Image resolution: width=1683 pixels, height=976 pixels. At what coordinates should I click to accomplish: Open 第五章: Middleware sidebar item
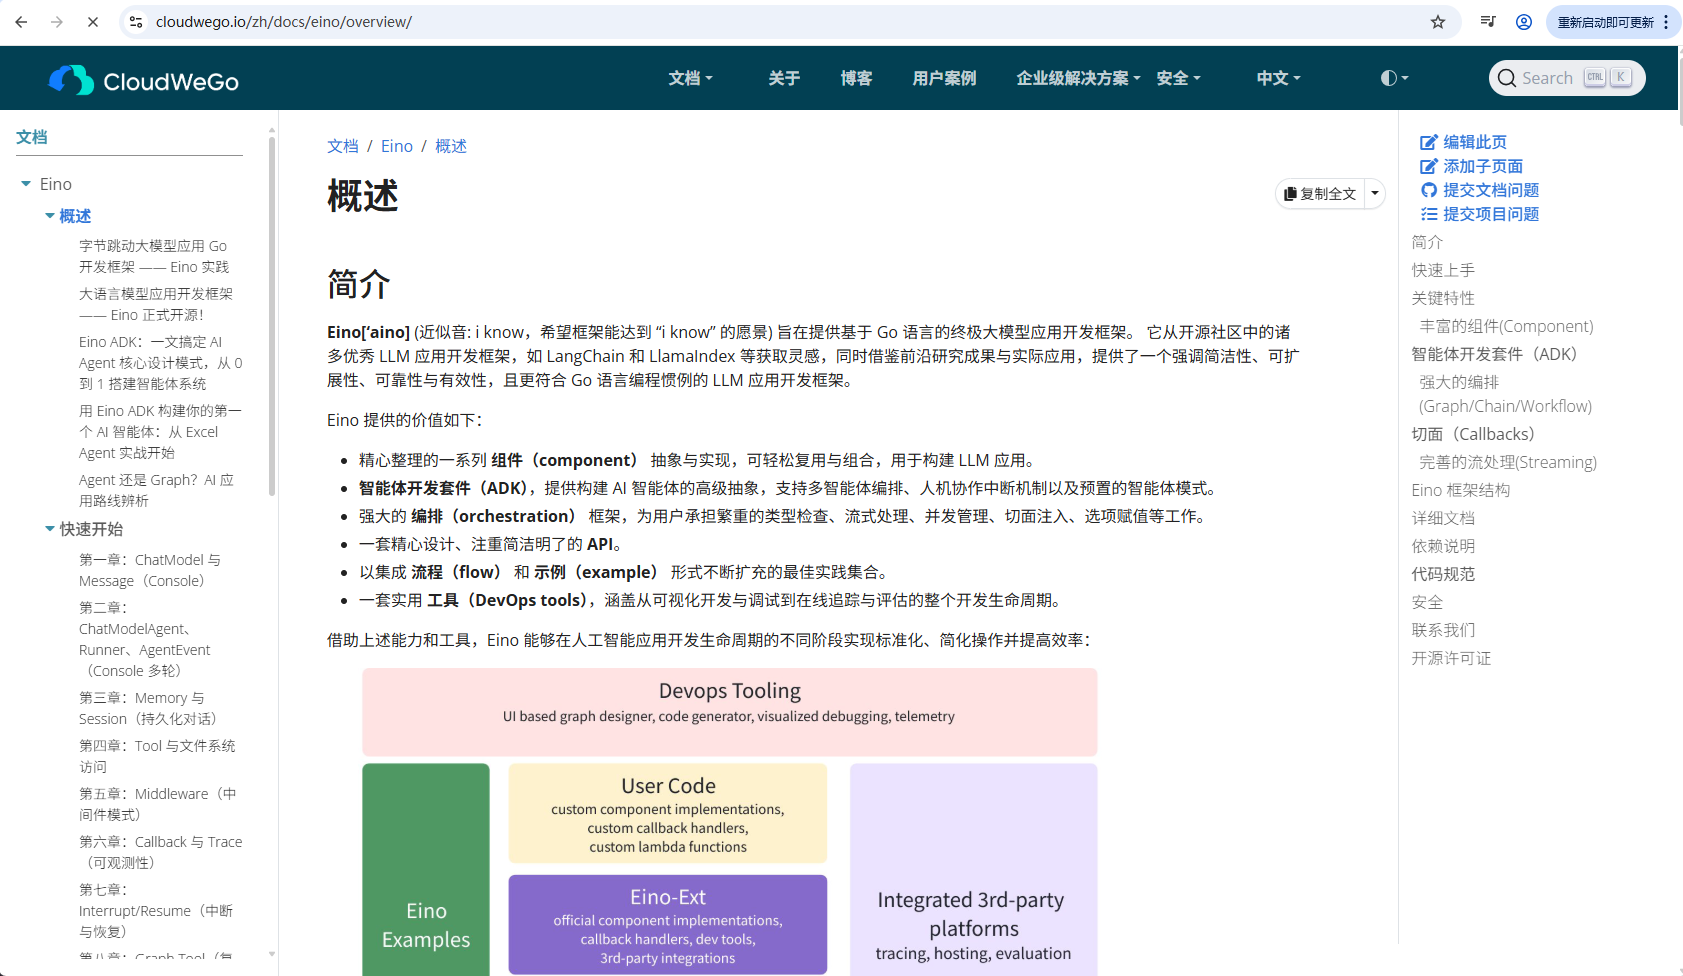[158, 804]
